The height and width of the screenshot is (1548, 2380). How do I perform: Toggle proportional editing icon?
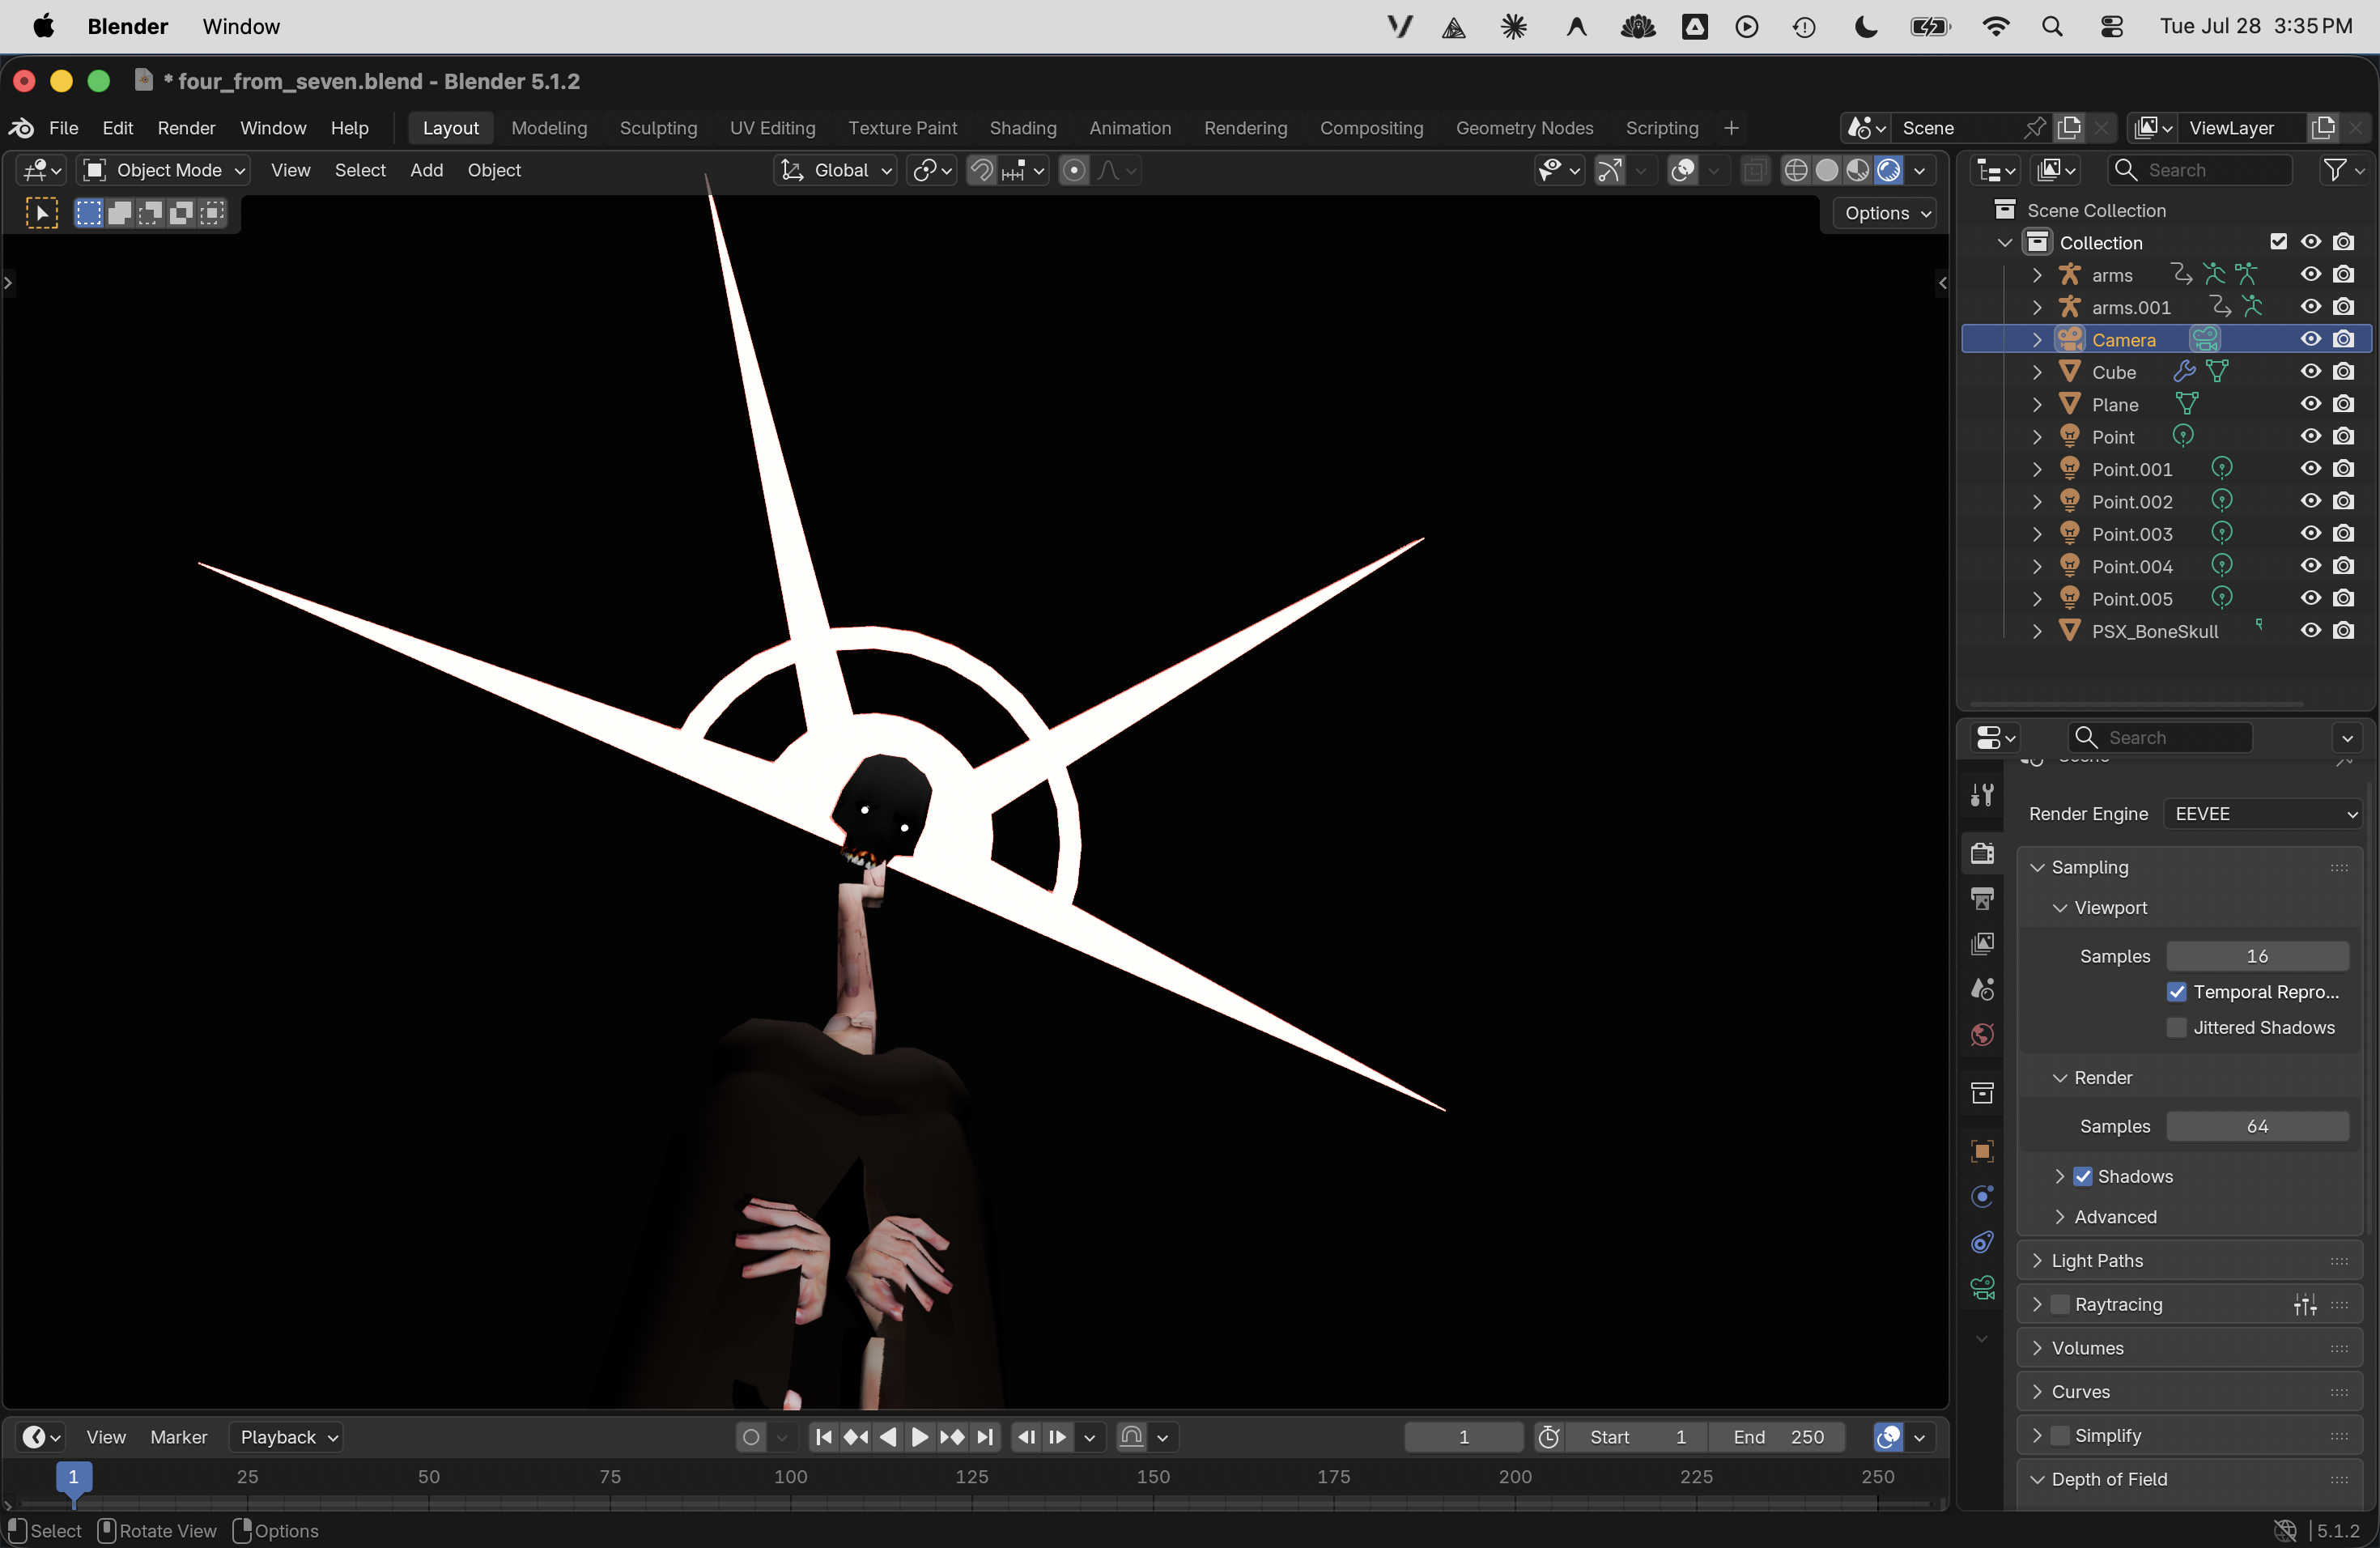(x=1074, y=170)
